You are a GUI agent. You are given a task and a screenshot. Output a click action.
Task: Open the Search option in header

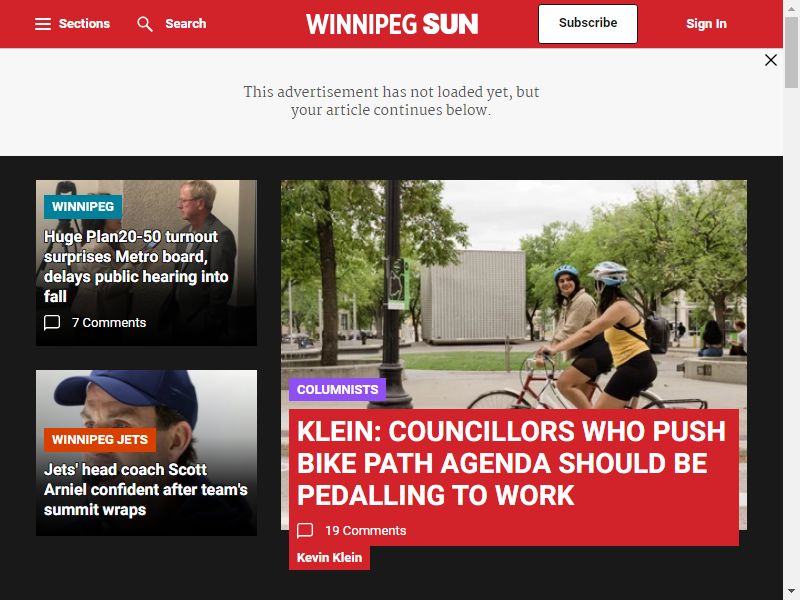pos(186,24)
